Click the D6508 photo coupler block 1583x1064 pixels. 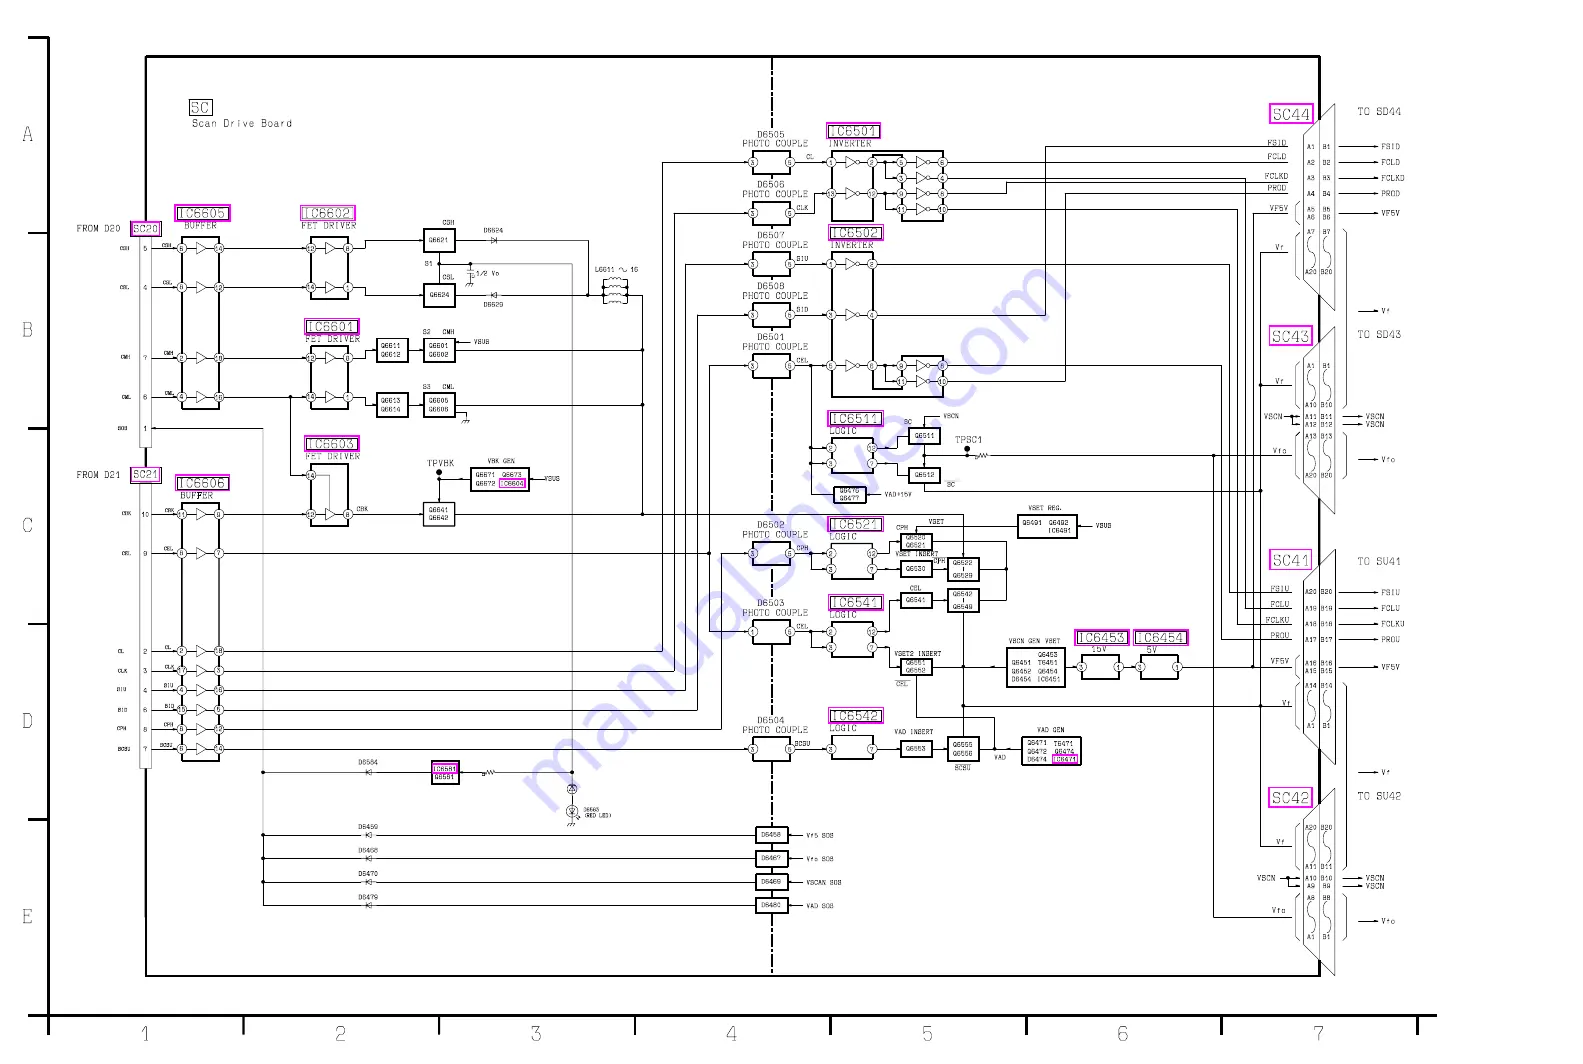tap(772, 315)
